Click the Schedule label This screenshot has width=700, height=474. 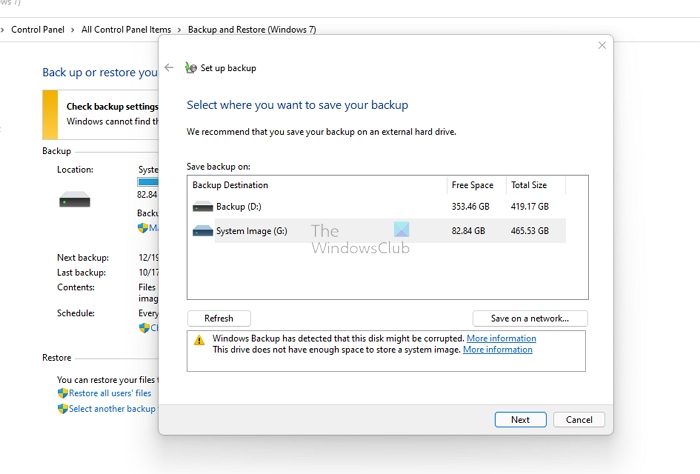[75, 313]
